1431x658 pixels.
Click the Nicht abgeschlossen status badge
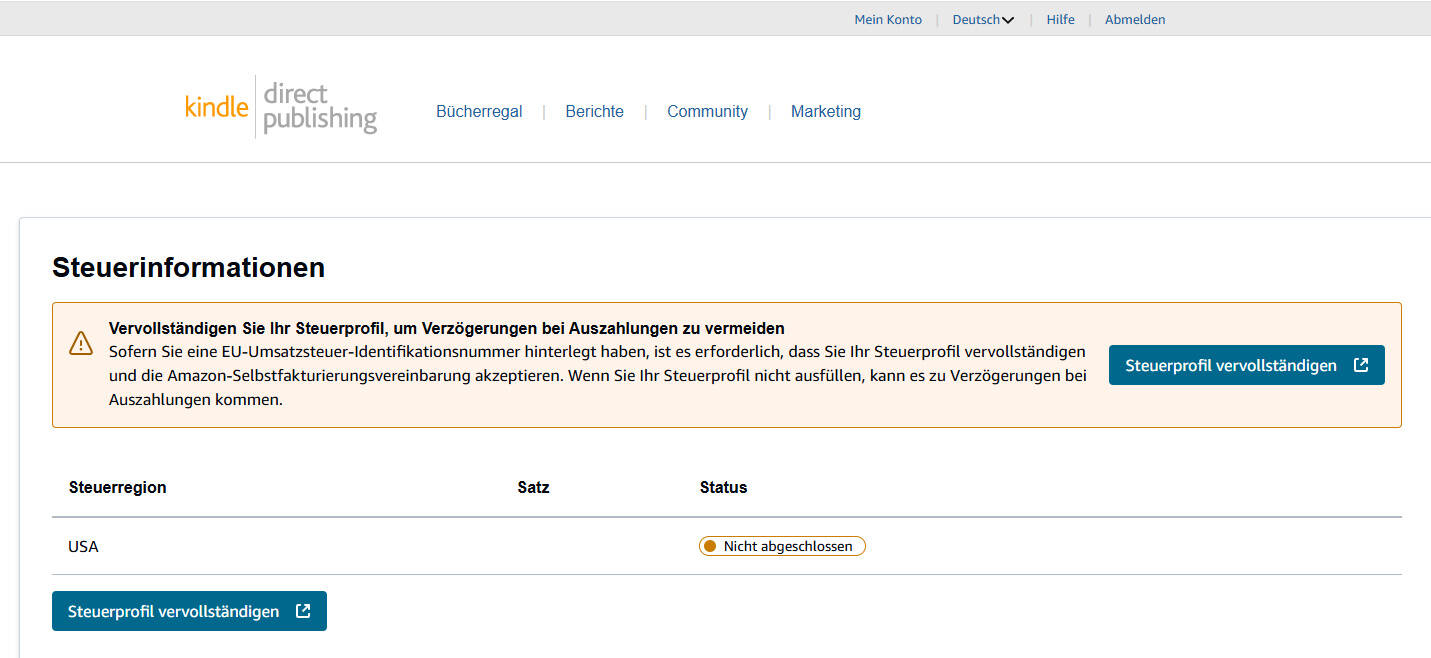[x=782, y=546]
